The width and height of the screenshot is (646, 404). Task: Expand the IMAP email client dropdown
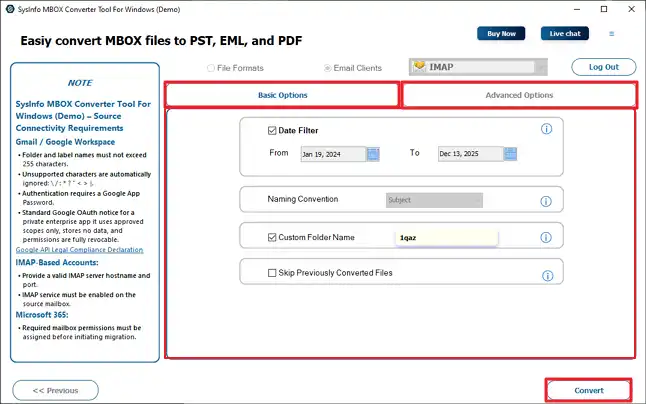coord(542,67)
